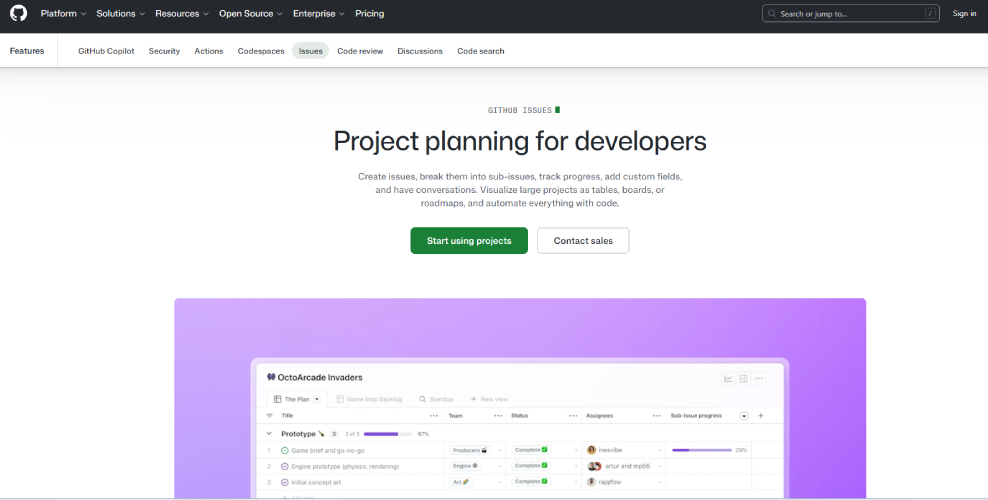Click the filter icon left of Title column
Screen dimensions: 988x500
point(269,415)
